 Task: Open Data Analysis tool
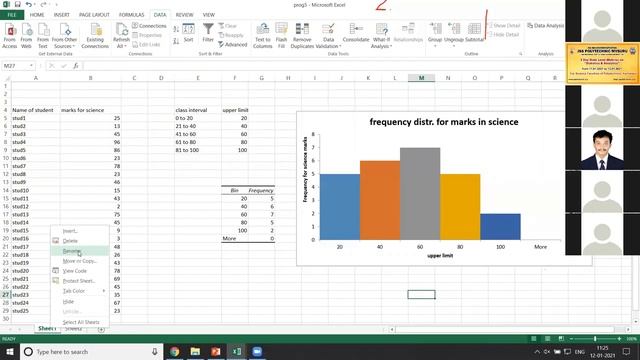pos(545,26)
